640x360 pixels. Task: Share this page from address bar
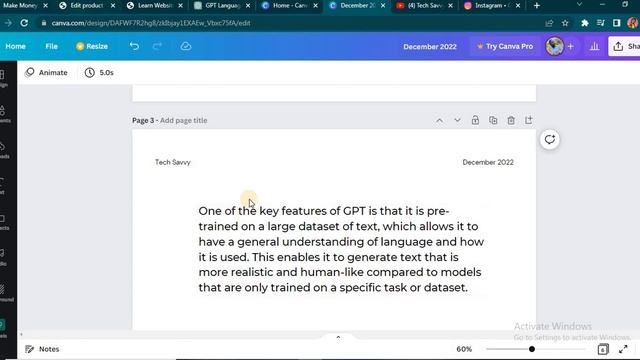pyautogui.click(x=549, y=23)
